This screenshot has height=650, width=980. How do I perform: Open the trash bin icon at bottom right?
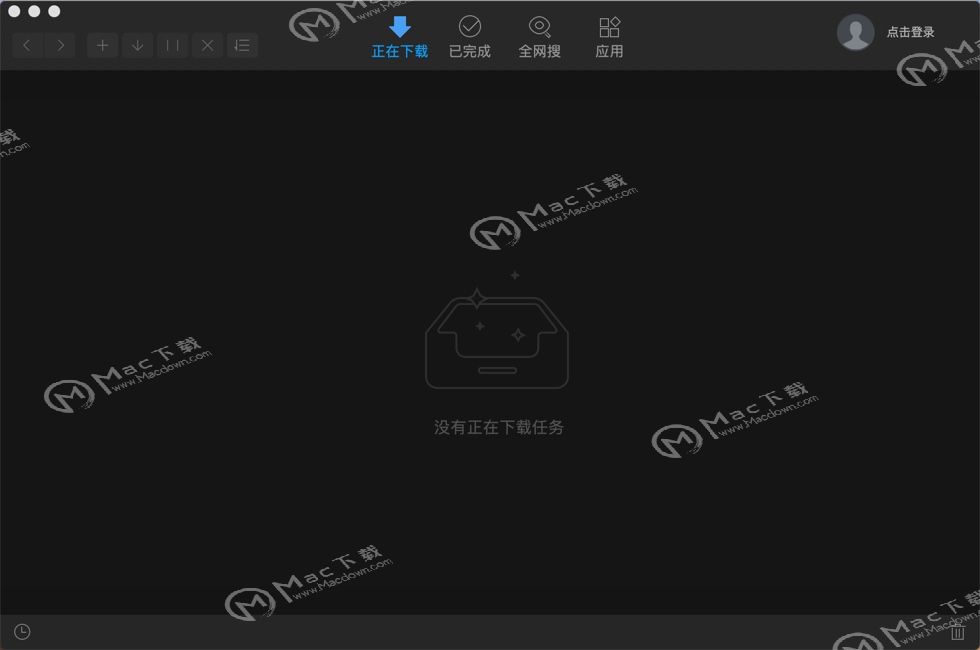pyautogui.click(x=958, y=631)
